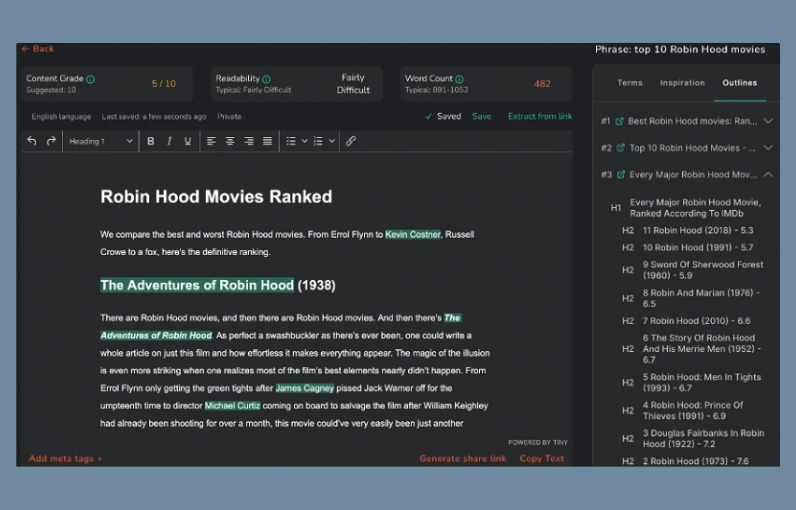The image size is (796, 510).
Task: Switch to the Inspiration tab
Action: (682, 83)
